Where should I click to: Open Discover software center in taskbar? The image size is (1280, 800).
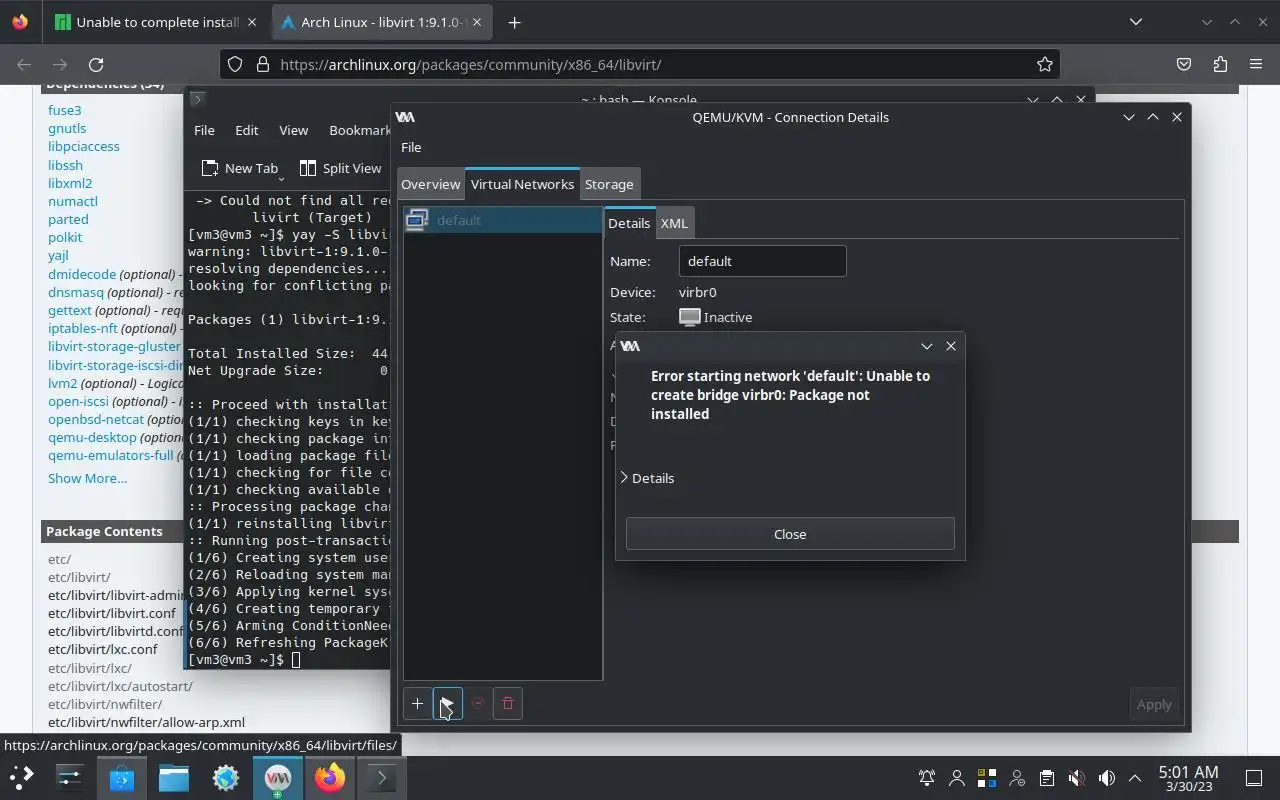(x=122, y=777)
